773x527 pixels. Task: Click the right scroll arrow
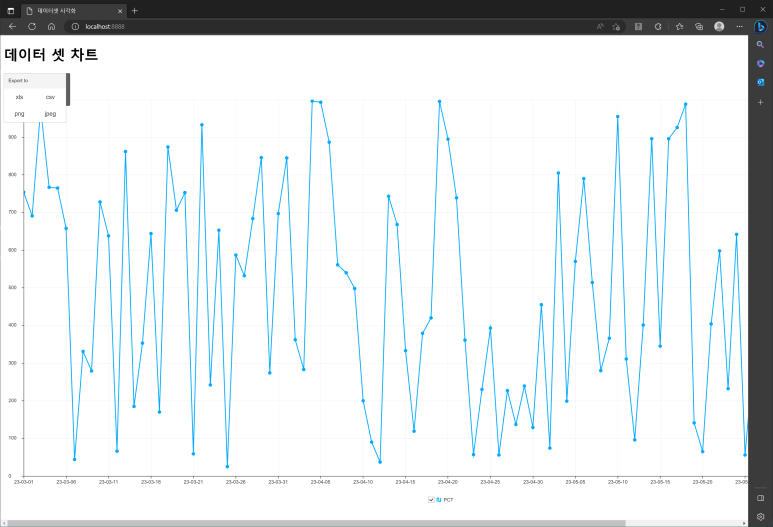pyautogui.click(x=744, y=523)
